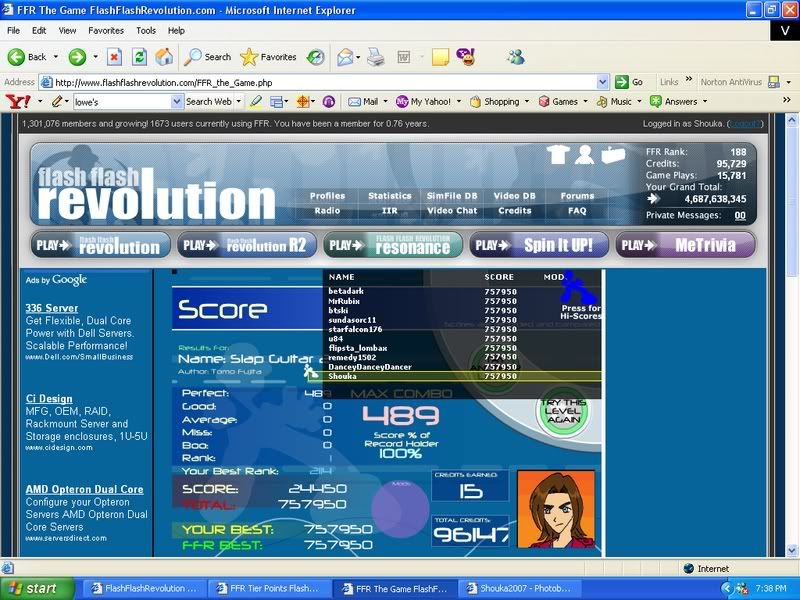Viewport: 800px width, 600px height.
Task: Click the profile silhouette icon in the FFR header
Action: tap(584, 155)
